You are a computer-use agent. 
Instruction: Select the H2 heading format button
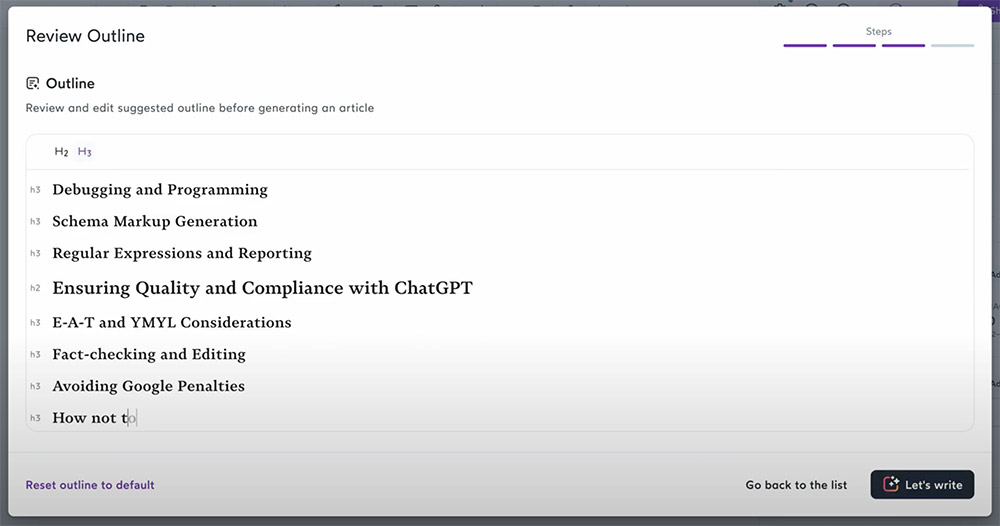point(61,152)
